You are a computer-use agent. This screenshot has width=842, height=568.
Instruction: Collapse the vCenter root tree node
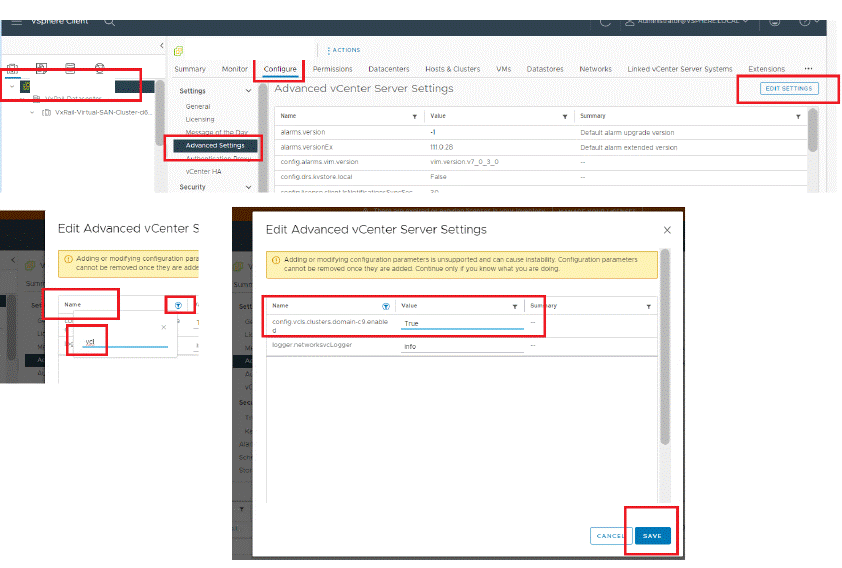pyautogui.click(x=12, y=86)
